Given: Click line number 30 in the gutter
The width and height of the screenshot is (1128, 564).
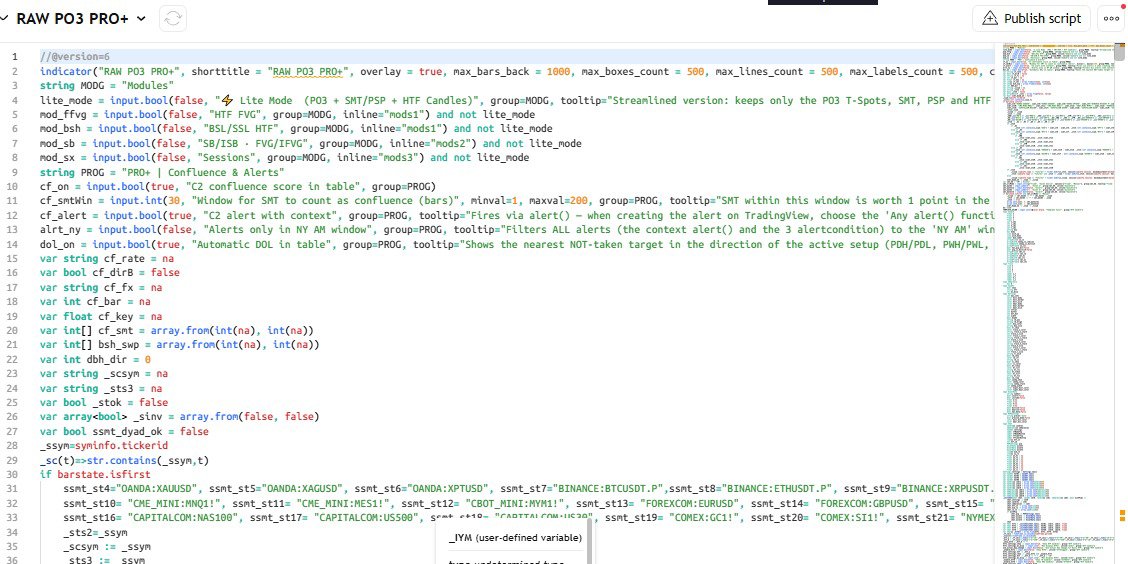Looking at the screenshot, I should 12,474.
